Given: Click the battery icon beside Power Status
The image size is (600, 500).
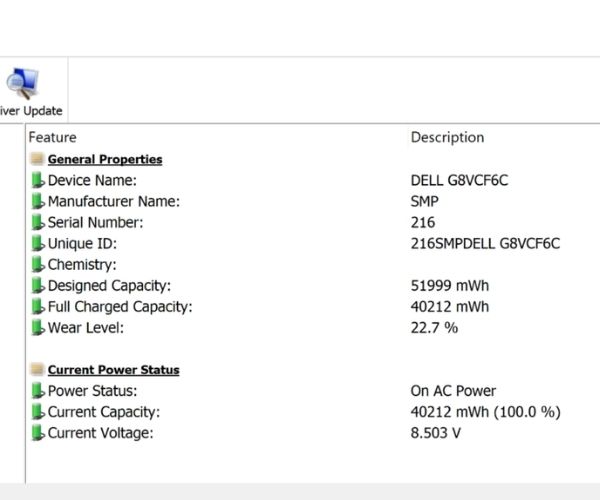Looking at the screenshot, I should (x=38, y=391).
